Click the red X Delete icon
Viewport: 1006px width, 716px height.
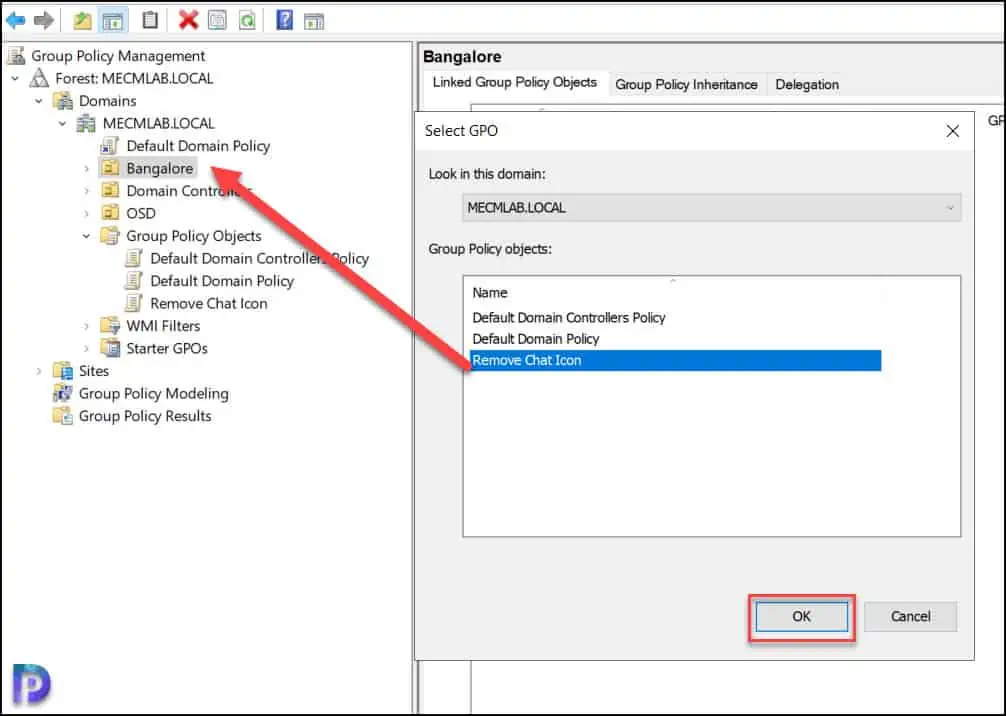pos(188,20)
